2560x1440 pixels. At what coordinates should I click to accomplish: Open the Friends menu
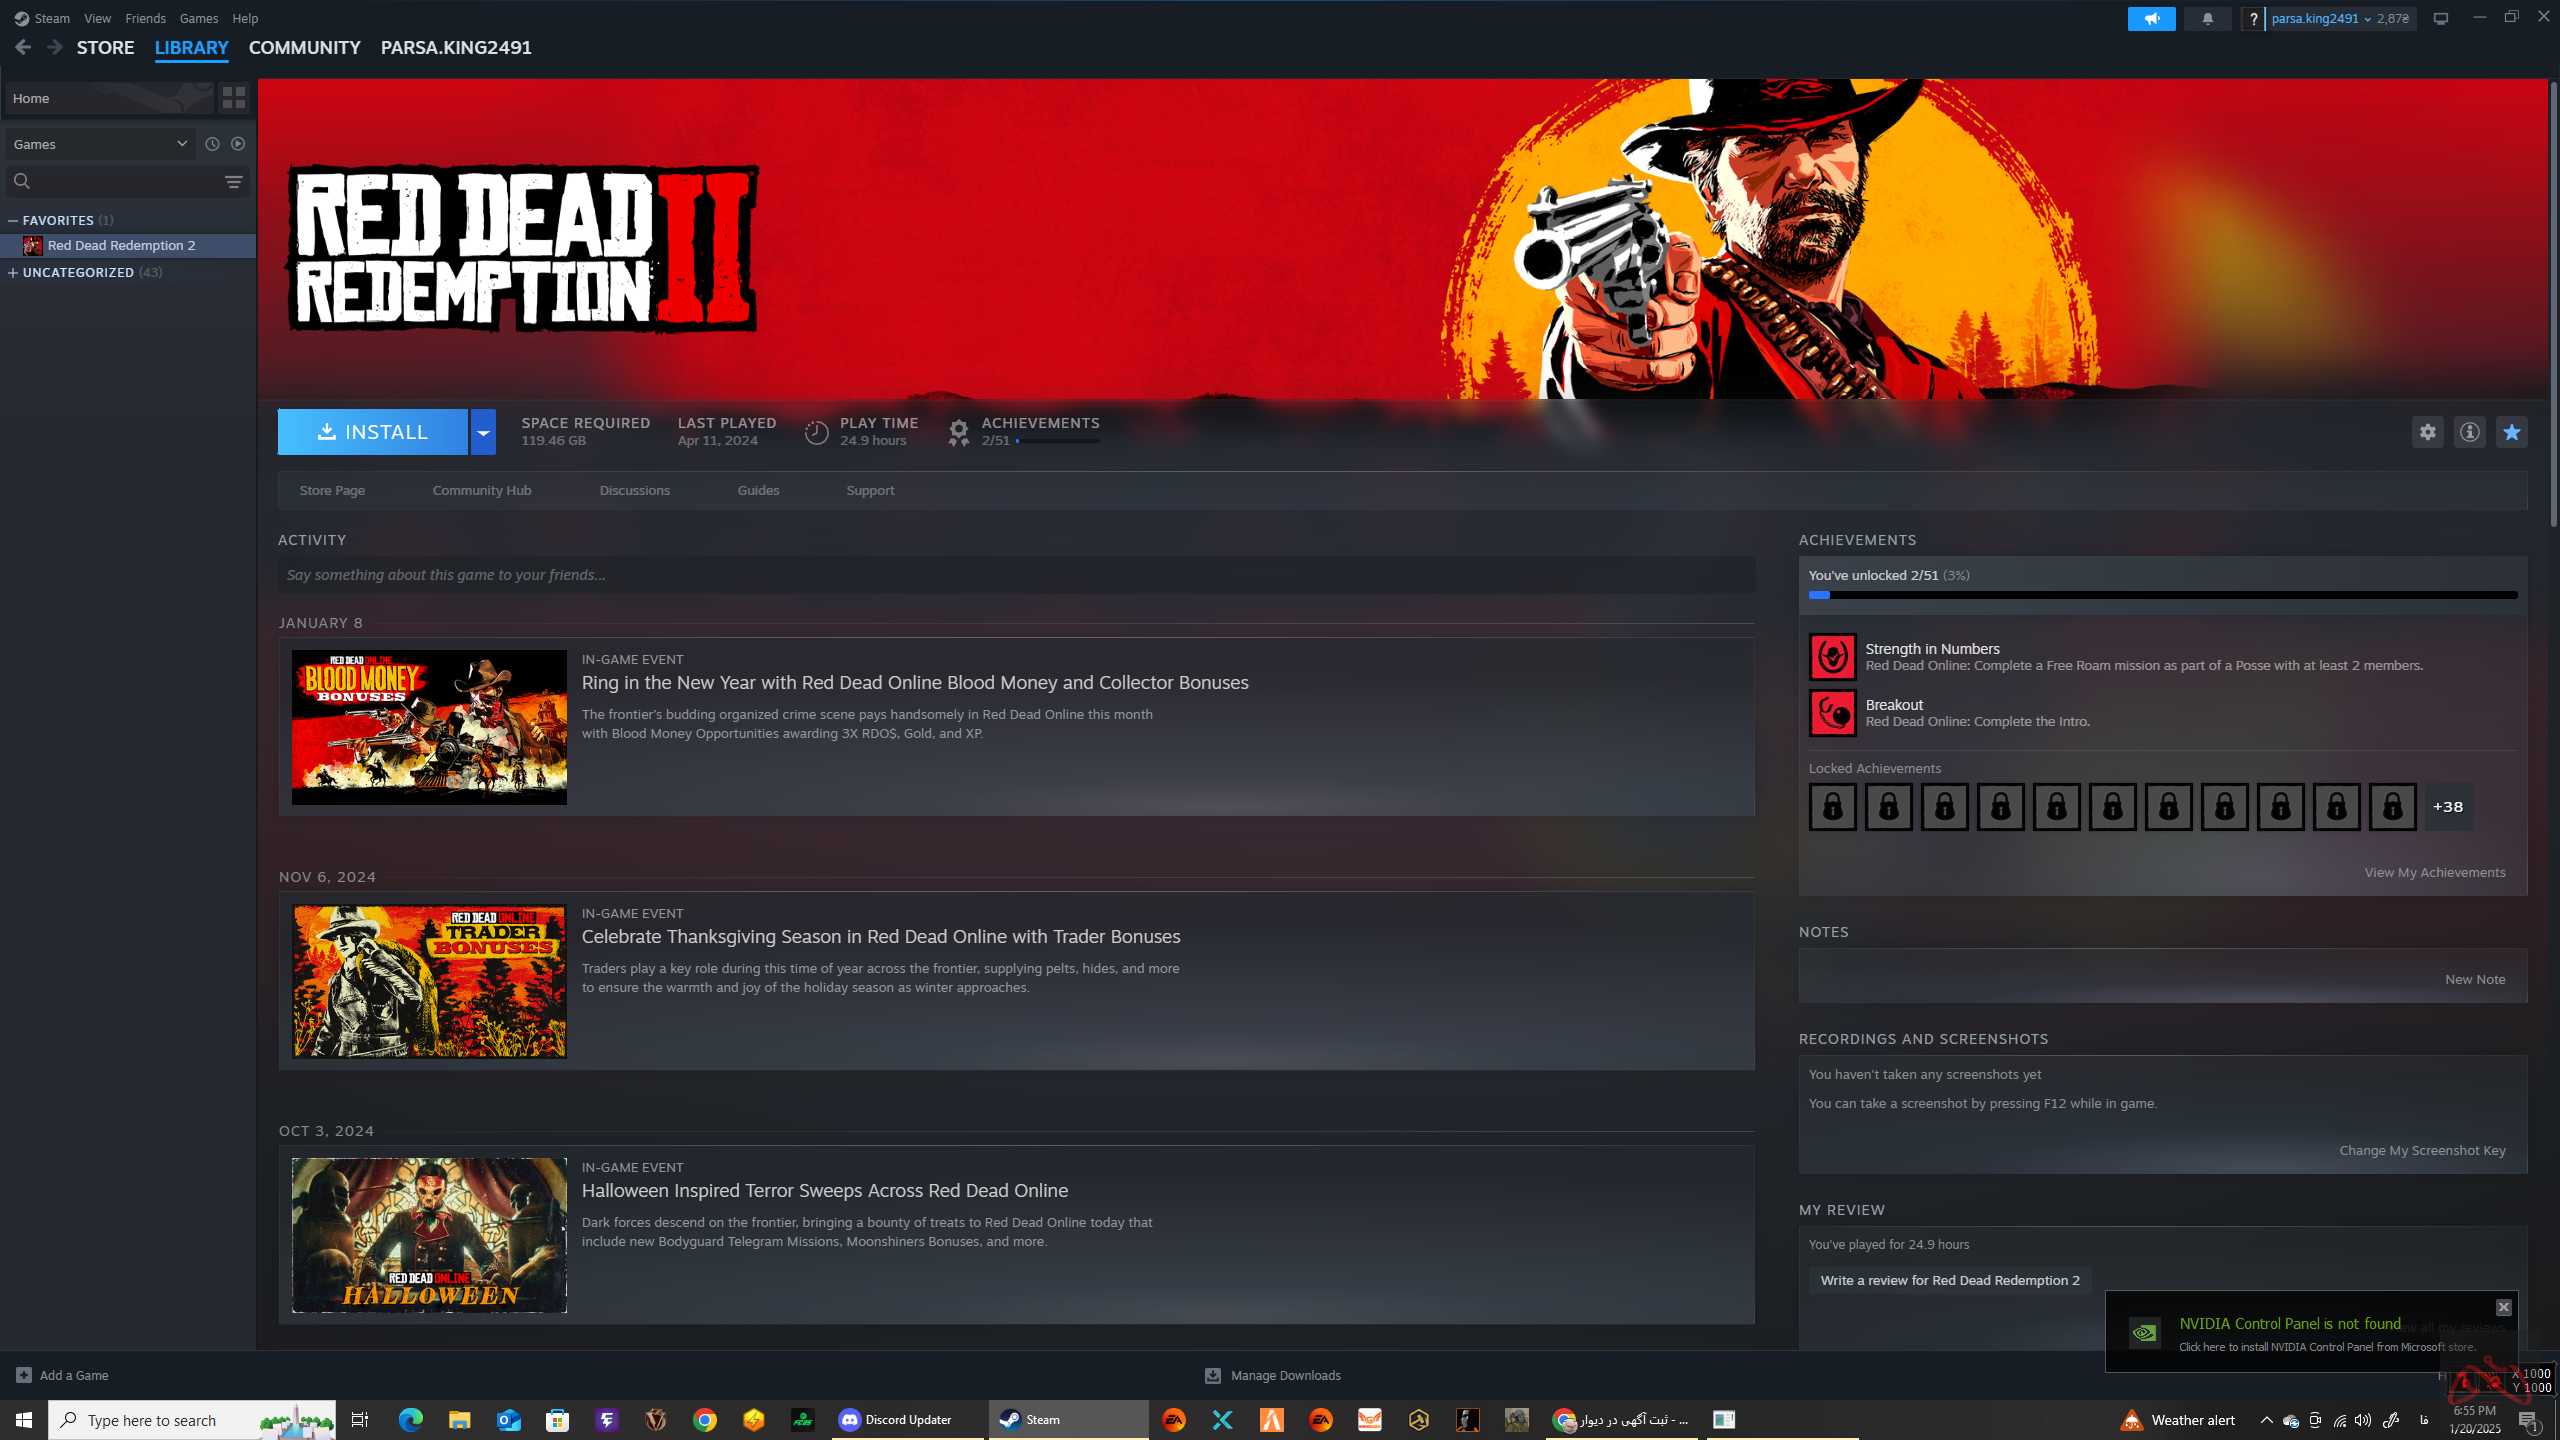pyautogui.click(x=145, y=18)
